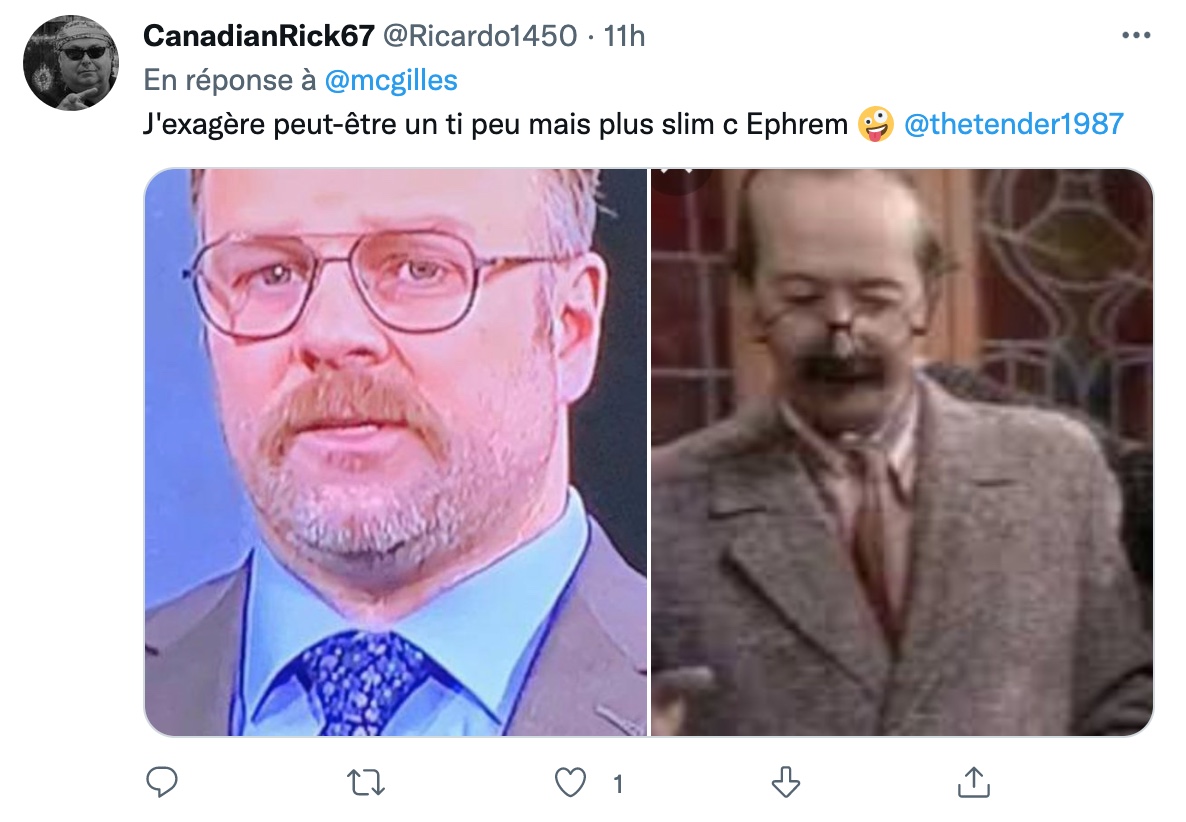Click the like count number 1
Screen dimensions: 1186x822
[617, 784]
